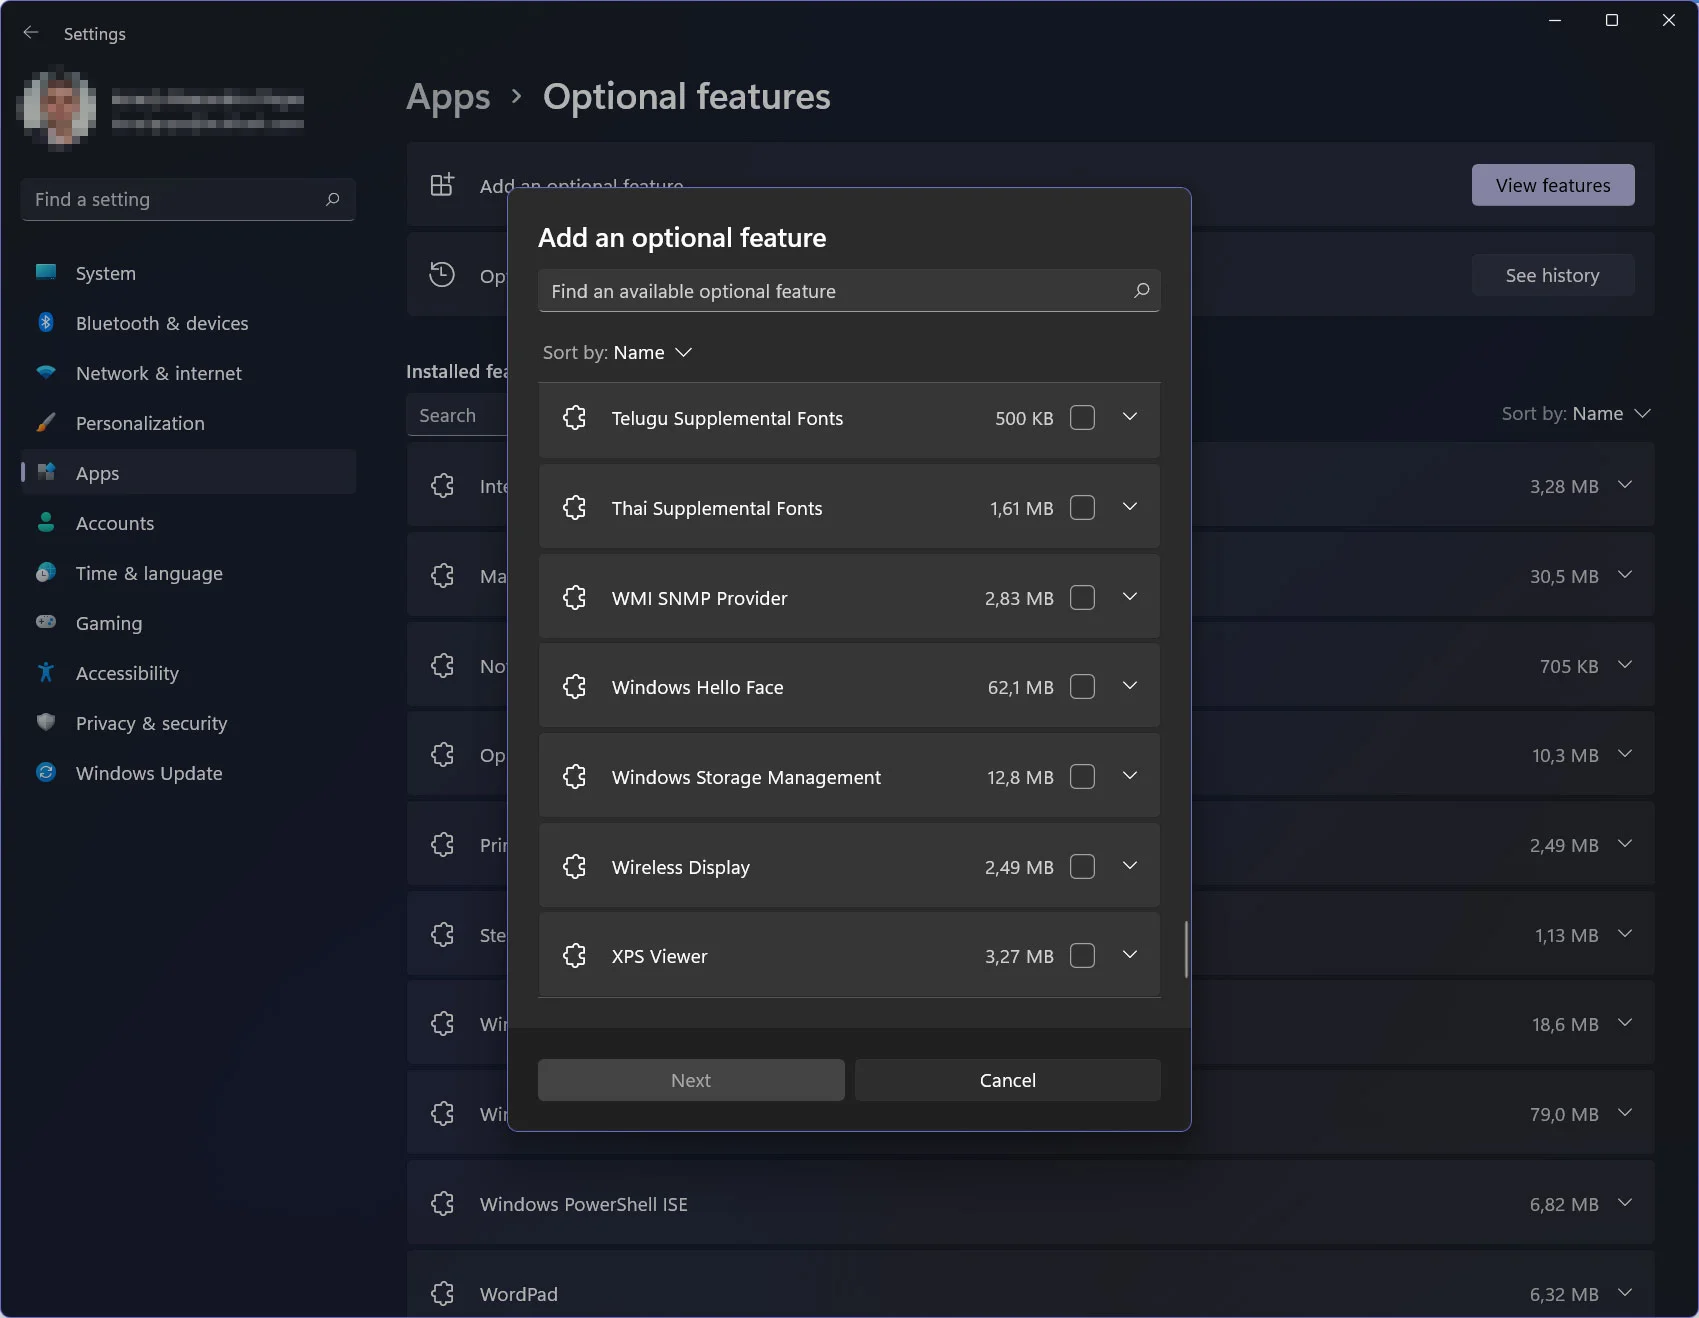Click Apps breadcrumb link
This screenshot has width=1699, height=1318.
[x=448, y=97]
